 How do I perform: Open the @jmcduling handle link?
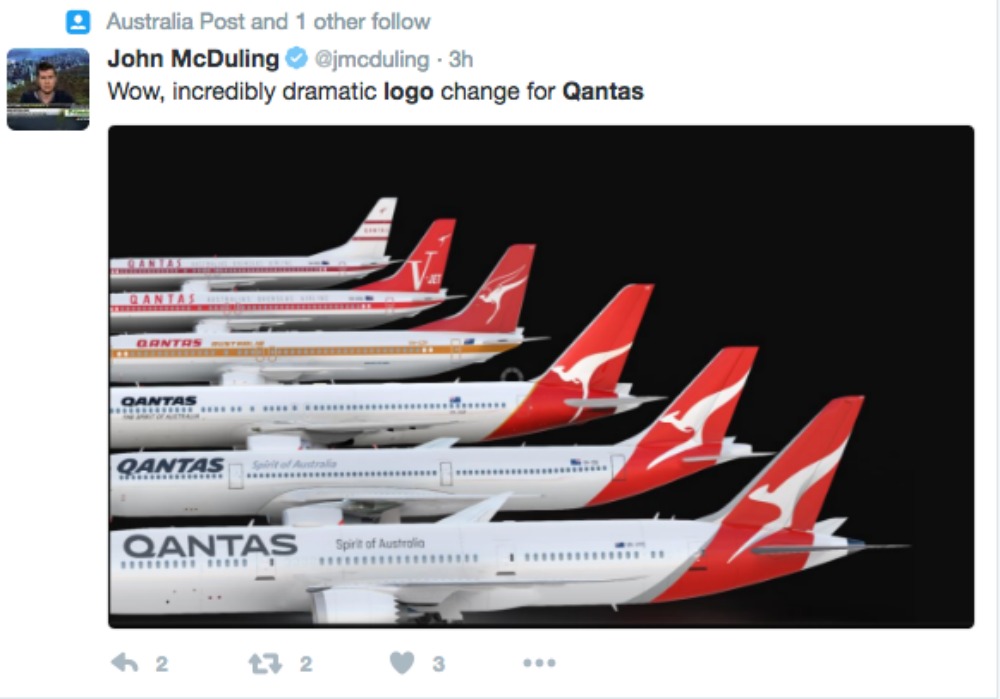[x=372, y=60]
